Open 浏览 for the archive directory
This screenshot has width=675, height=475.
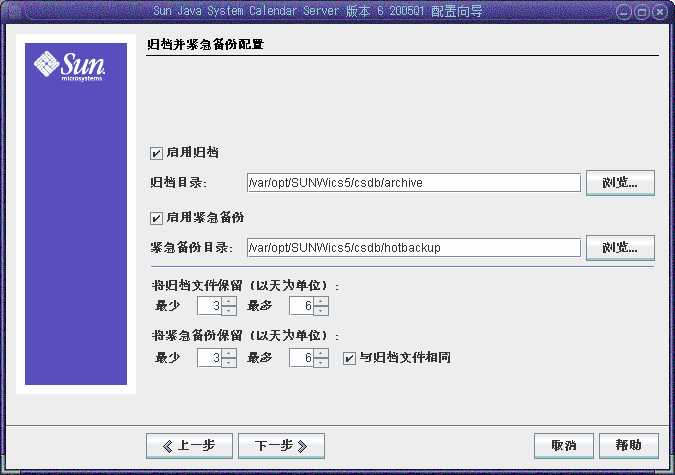tap(620, 183)
